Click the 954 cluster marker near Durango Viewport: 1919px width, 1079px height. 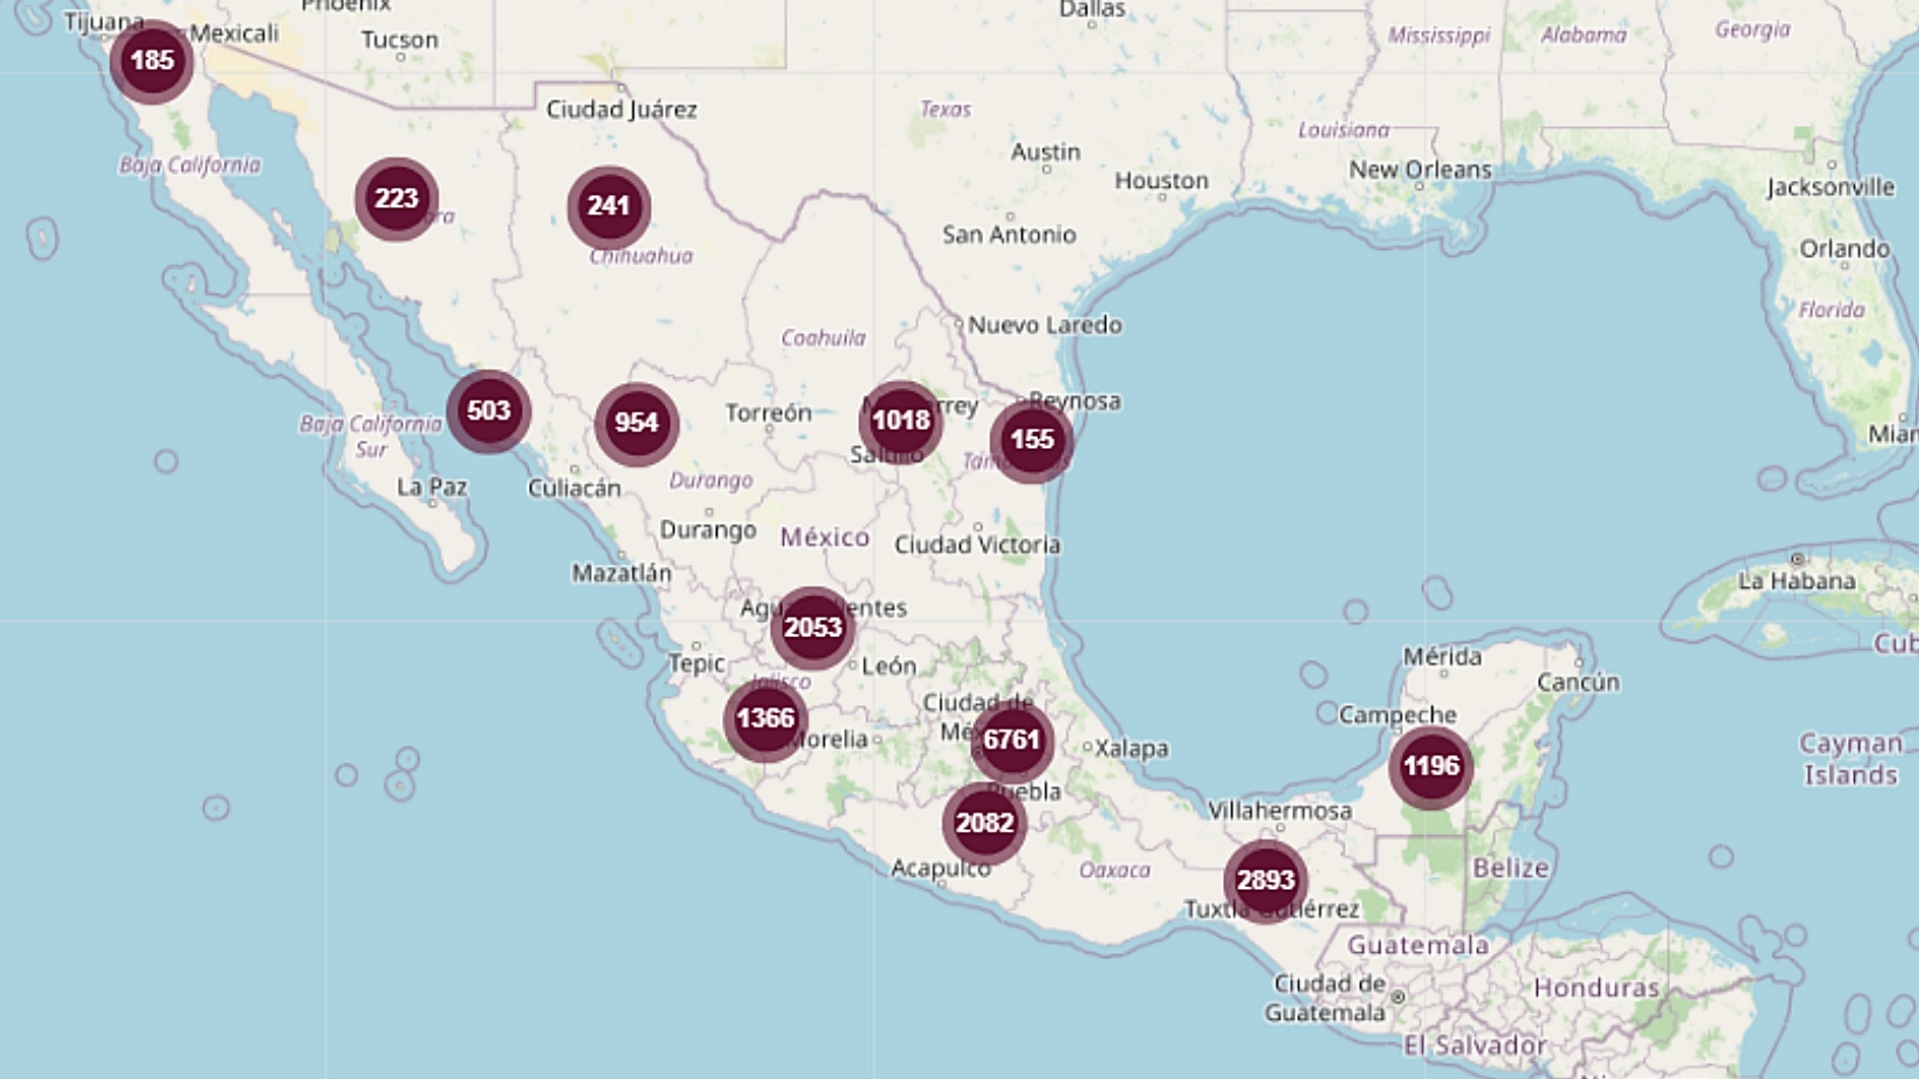pyautogui.click(x=636, y=423)
